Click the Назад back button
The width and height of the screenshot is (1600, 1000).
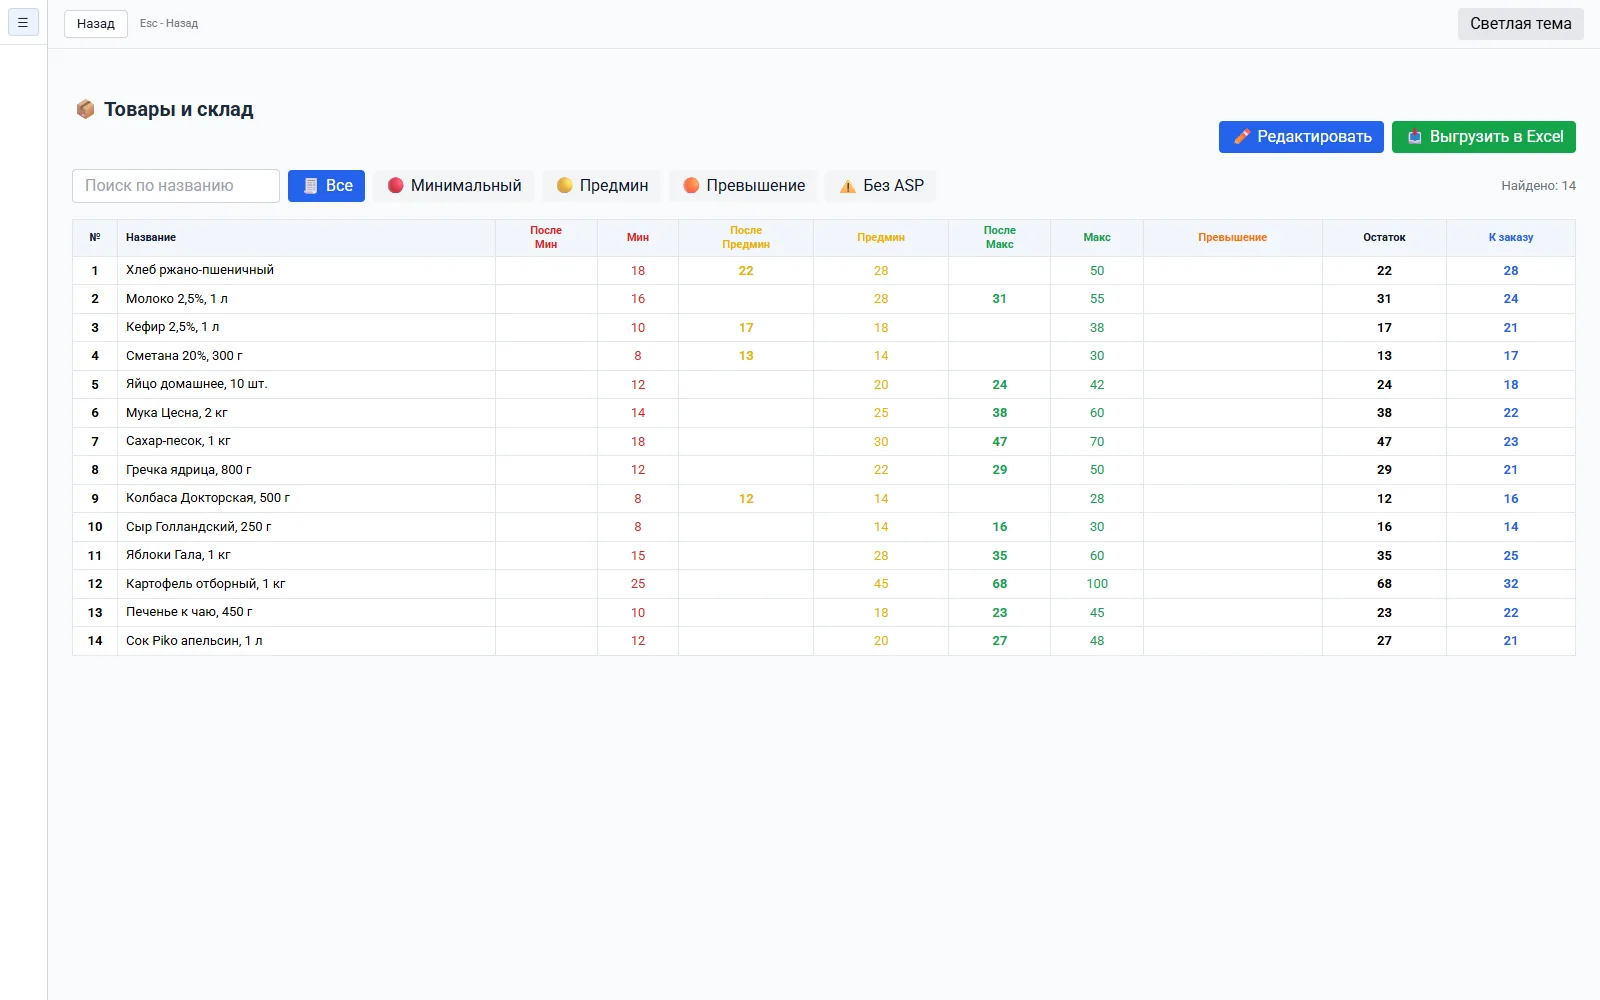(x=96, y=23)
